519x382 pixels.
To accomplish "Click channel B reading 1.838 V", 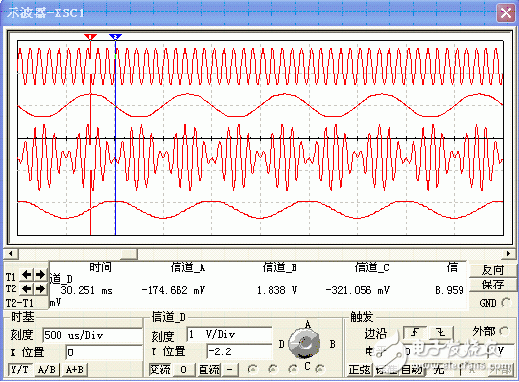I will [x=277, y=290].
